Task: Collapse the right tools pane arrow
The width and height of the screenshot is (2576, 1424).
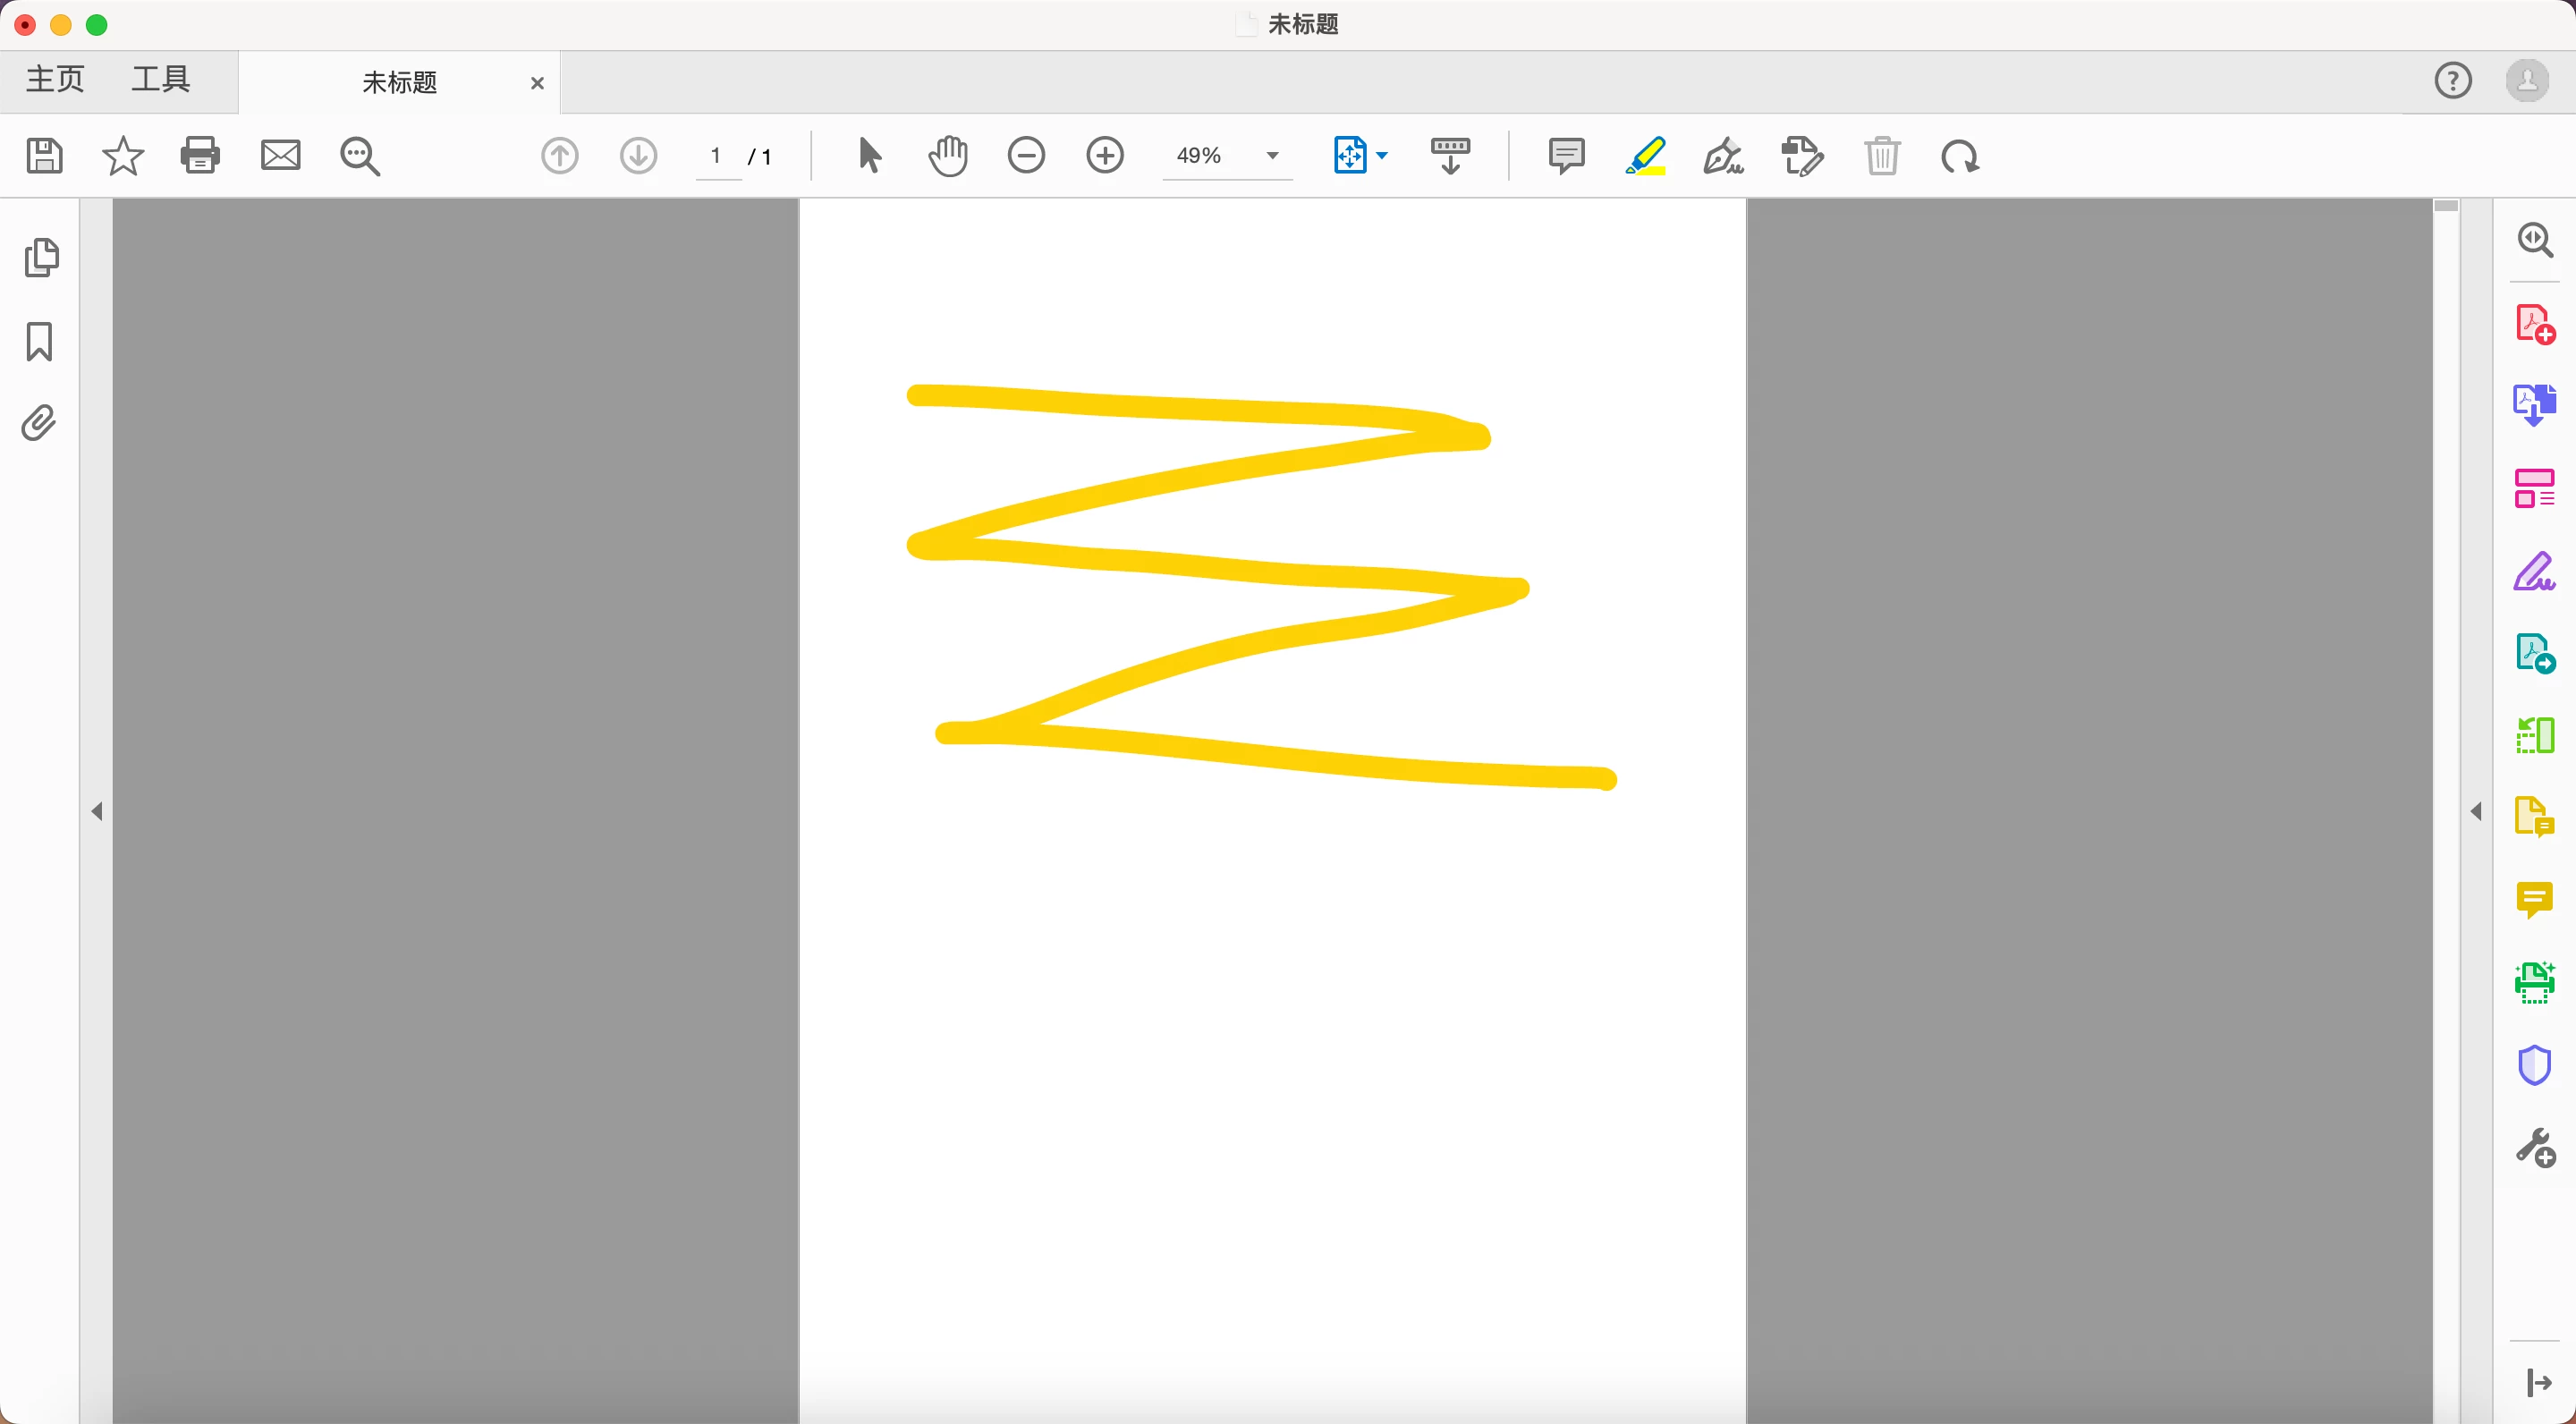Action: pos(2476,812)
